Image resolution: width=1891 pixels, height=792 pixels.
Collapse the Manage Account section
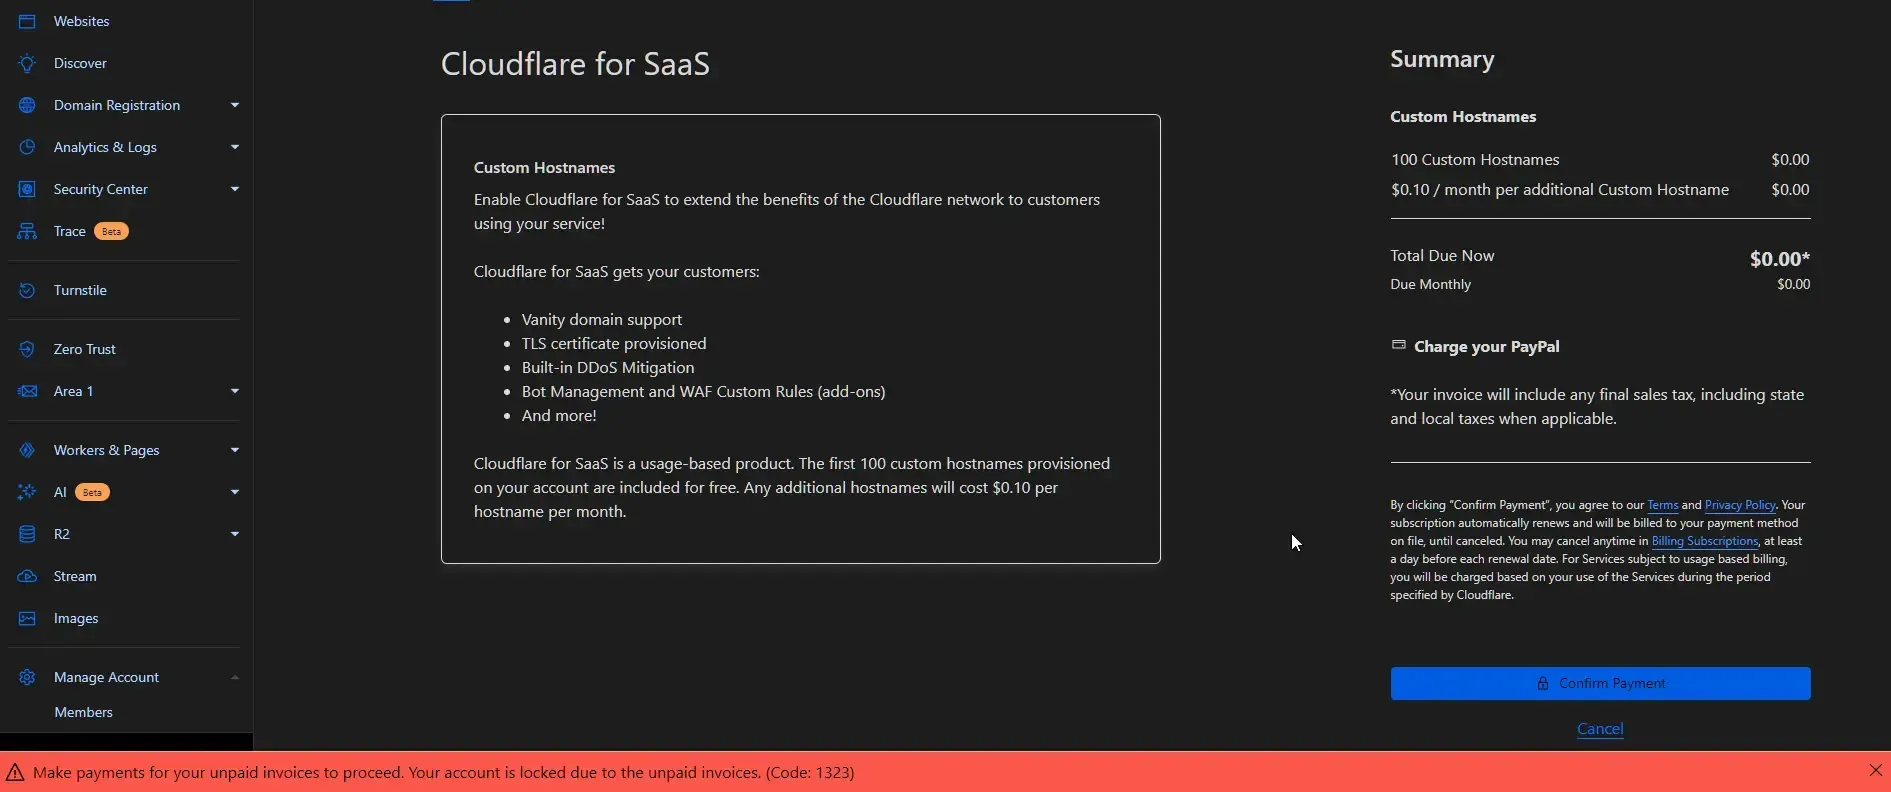pos(234,677)
